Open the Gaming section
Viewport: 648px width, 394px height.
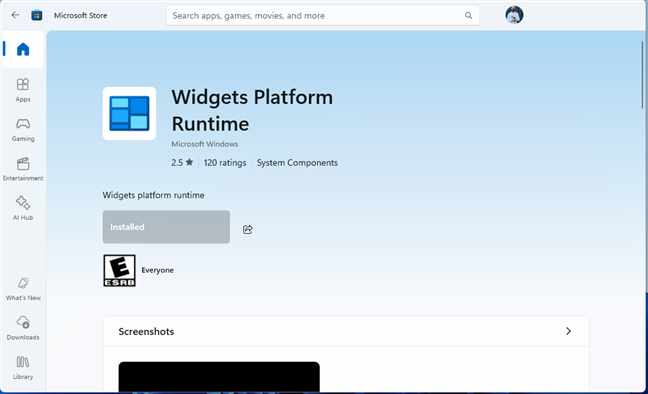23,129
